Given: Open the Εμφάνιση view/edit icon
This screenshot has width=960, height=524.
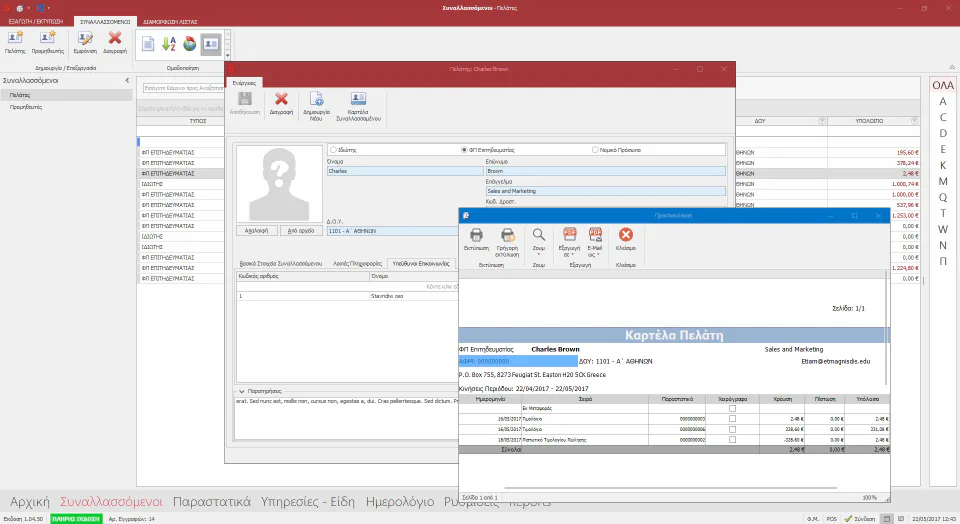Looking at the screenshot, I should click(x=85, y=38).
